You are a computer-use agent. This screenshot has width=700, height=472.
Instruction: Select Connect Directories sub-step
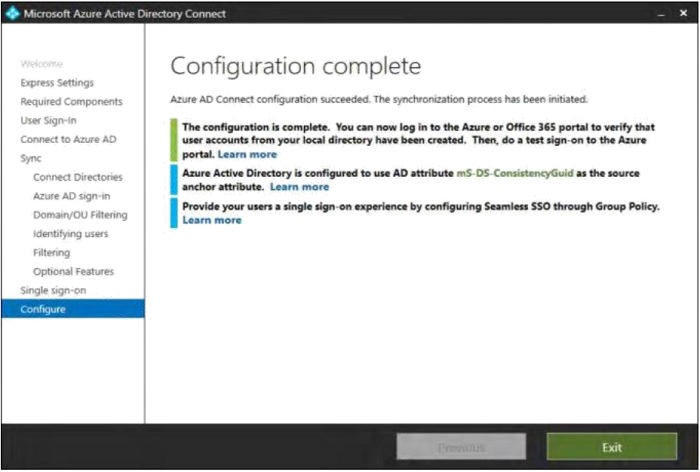pos(78,177)
